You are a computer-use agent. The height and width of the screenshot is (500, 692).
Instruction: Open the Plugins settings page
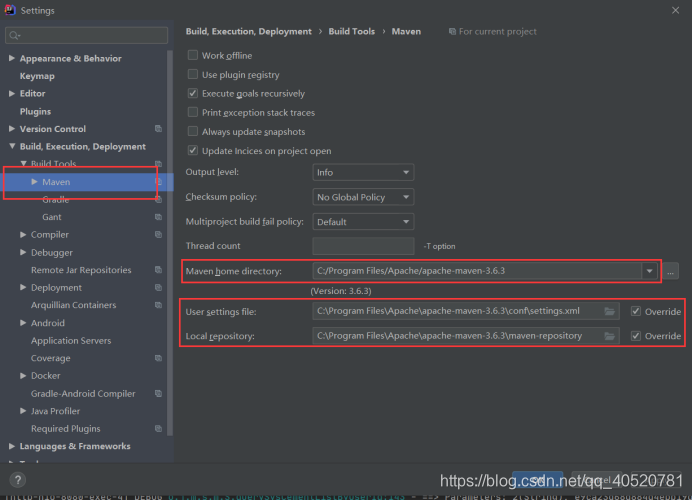coord(35,111)
